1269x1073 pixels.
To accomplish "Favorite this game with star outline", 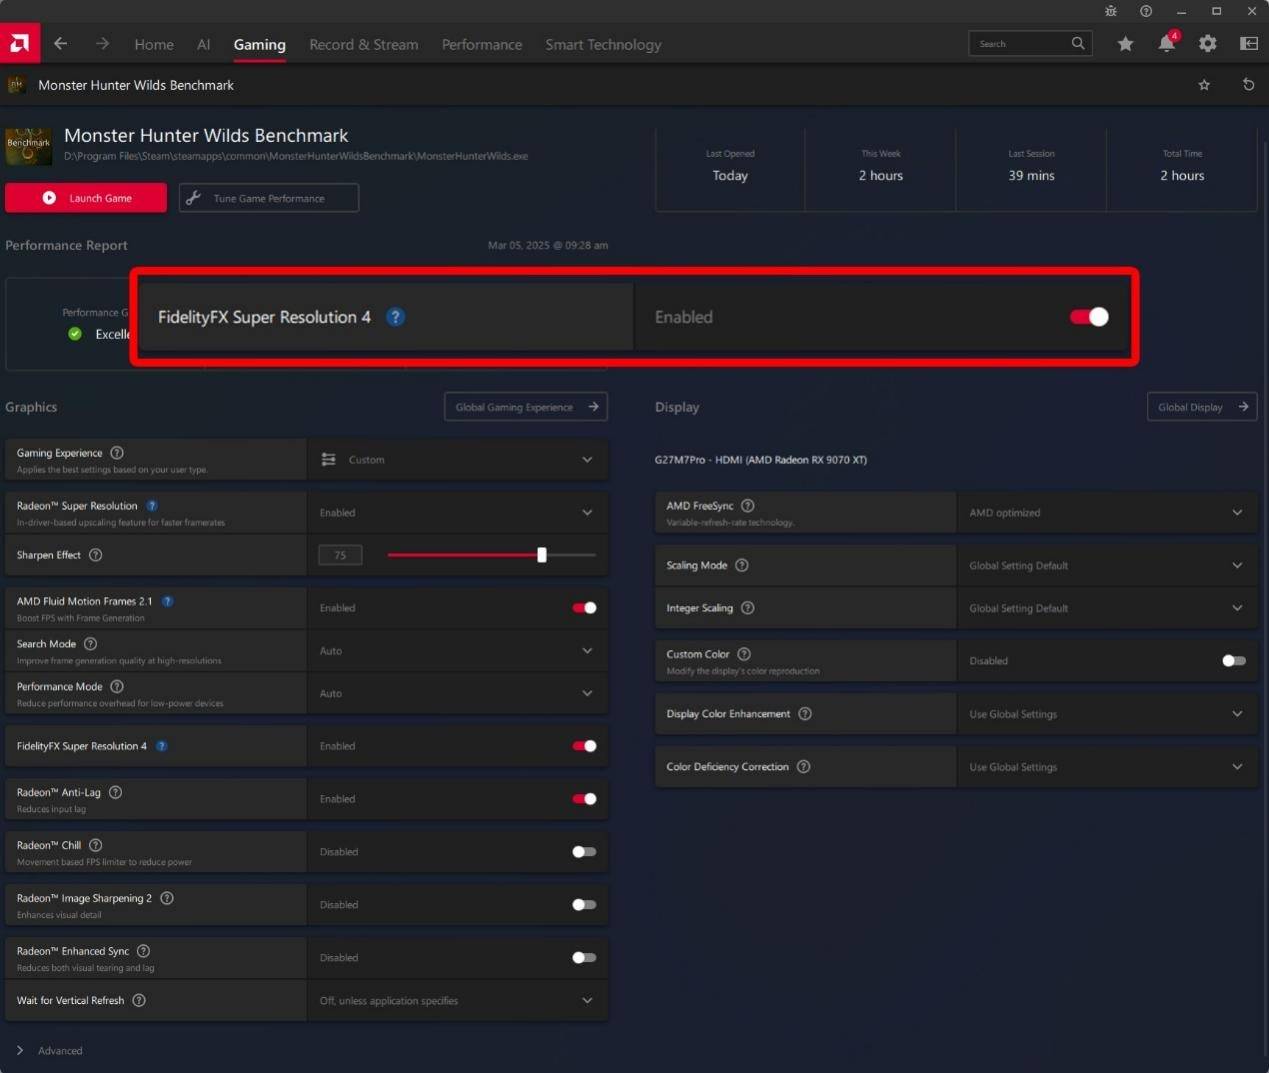I will [1204, 85].
